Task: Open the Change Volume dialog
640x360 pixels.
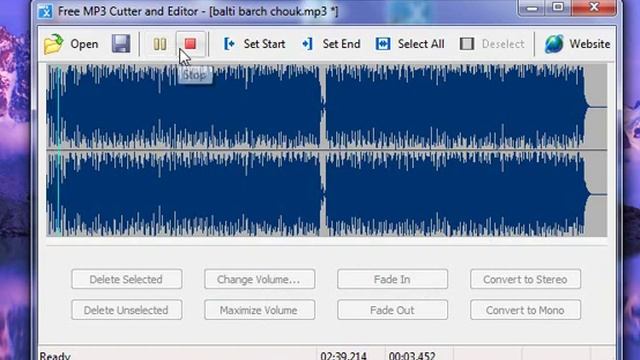Action: [260, 279]
